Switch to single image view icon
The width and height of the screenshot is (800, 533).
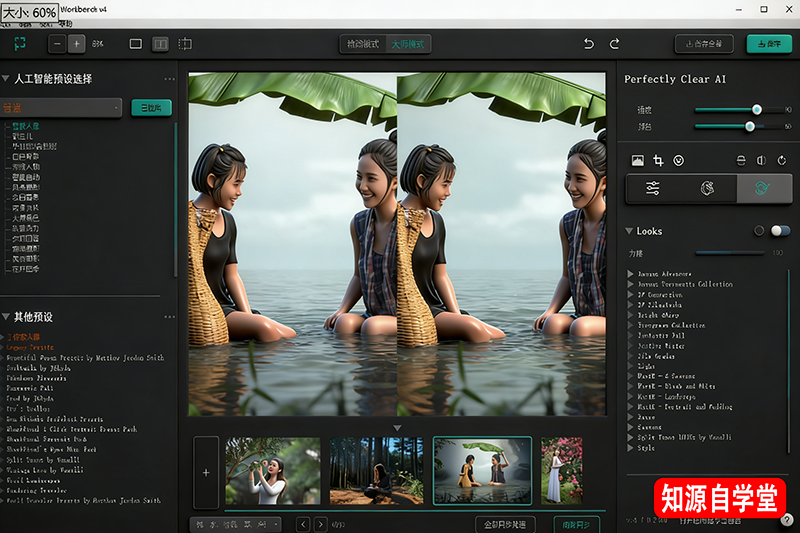click(136, 44)
